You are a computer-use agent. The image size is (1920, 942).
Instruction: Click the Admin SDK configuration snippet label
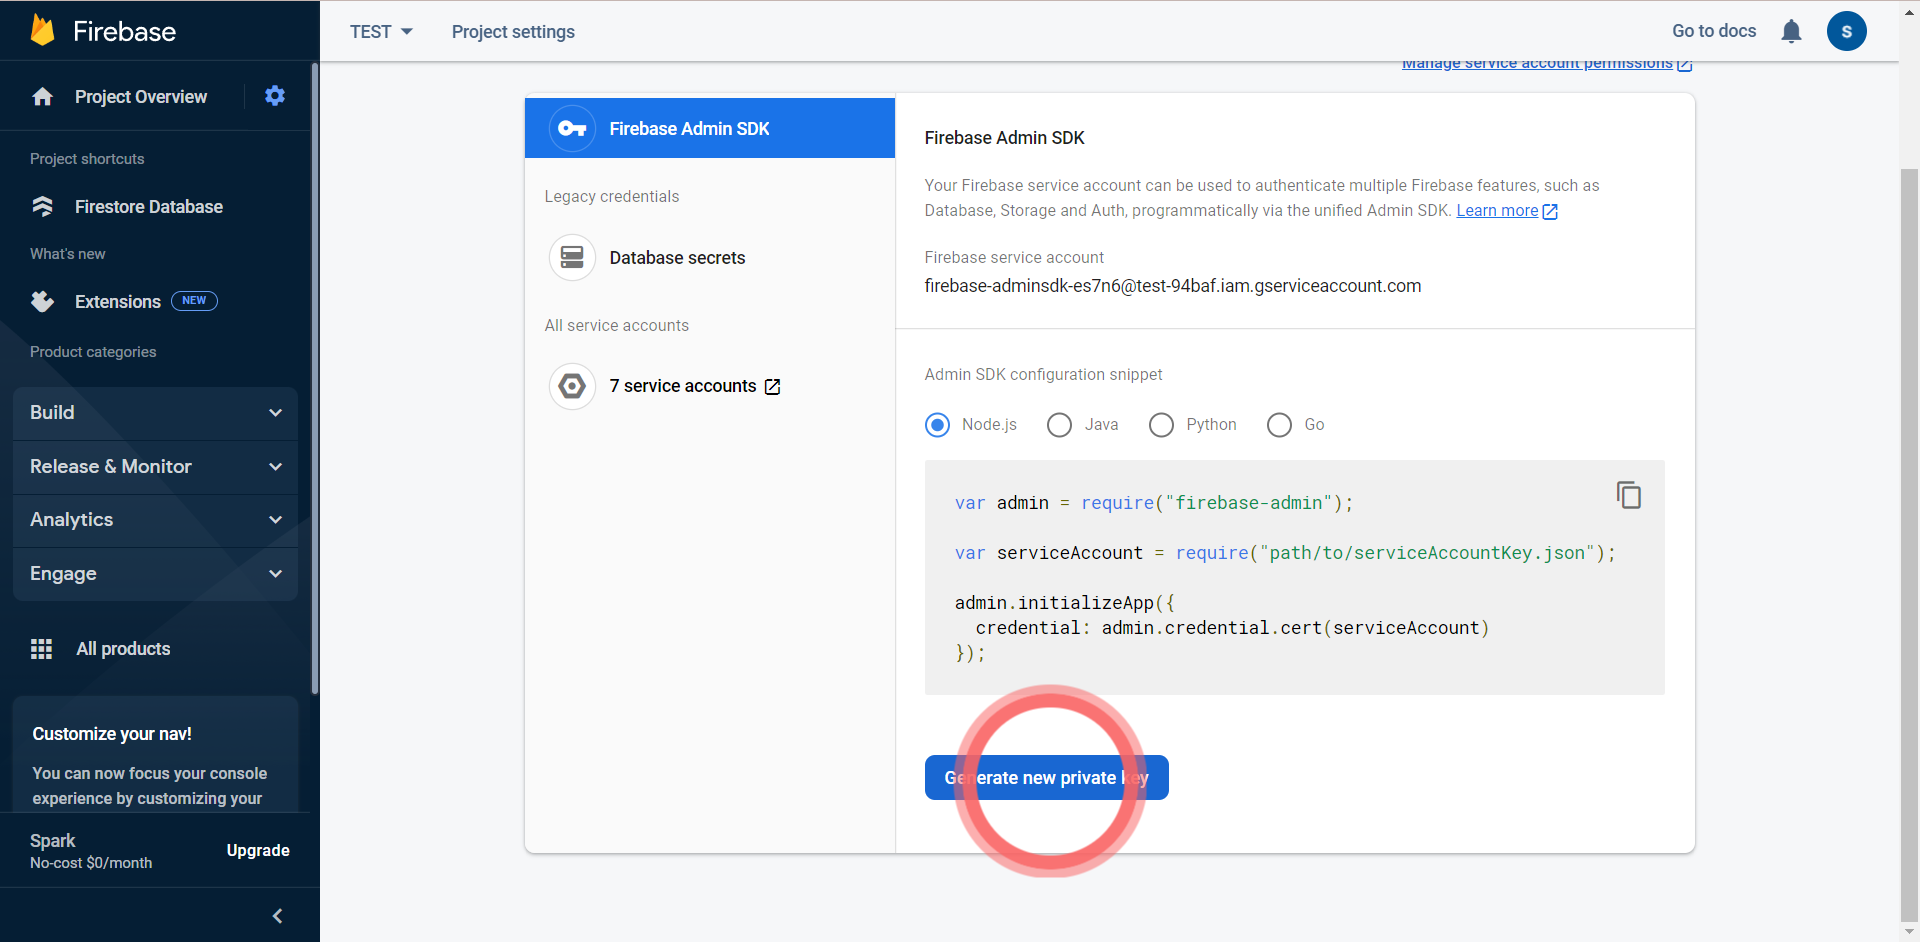[1043, 375]
